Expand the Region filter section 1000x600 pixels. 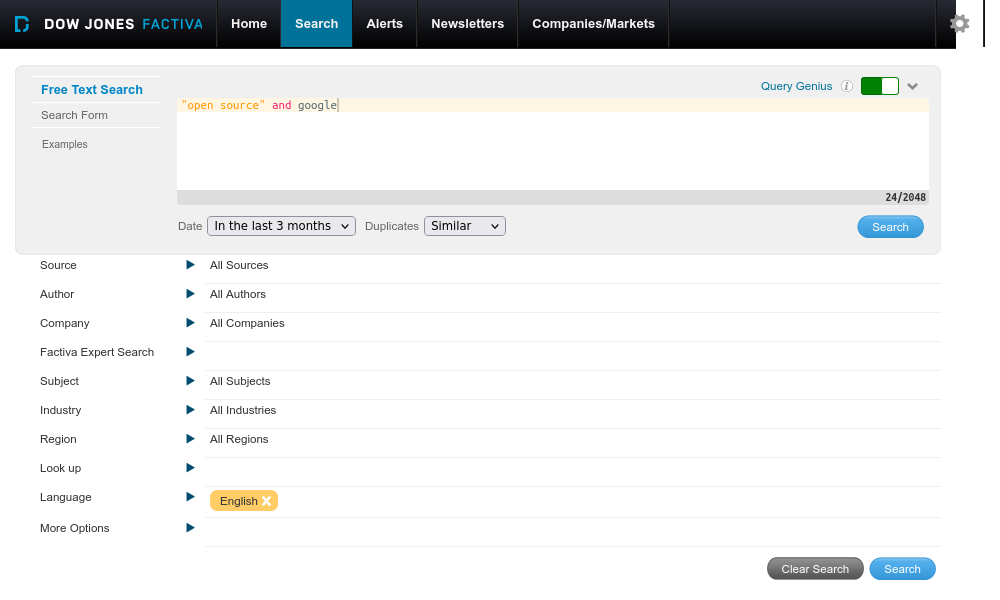point(190,439)
